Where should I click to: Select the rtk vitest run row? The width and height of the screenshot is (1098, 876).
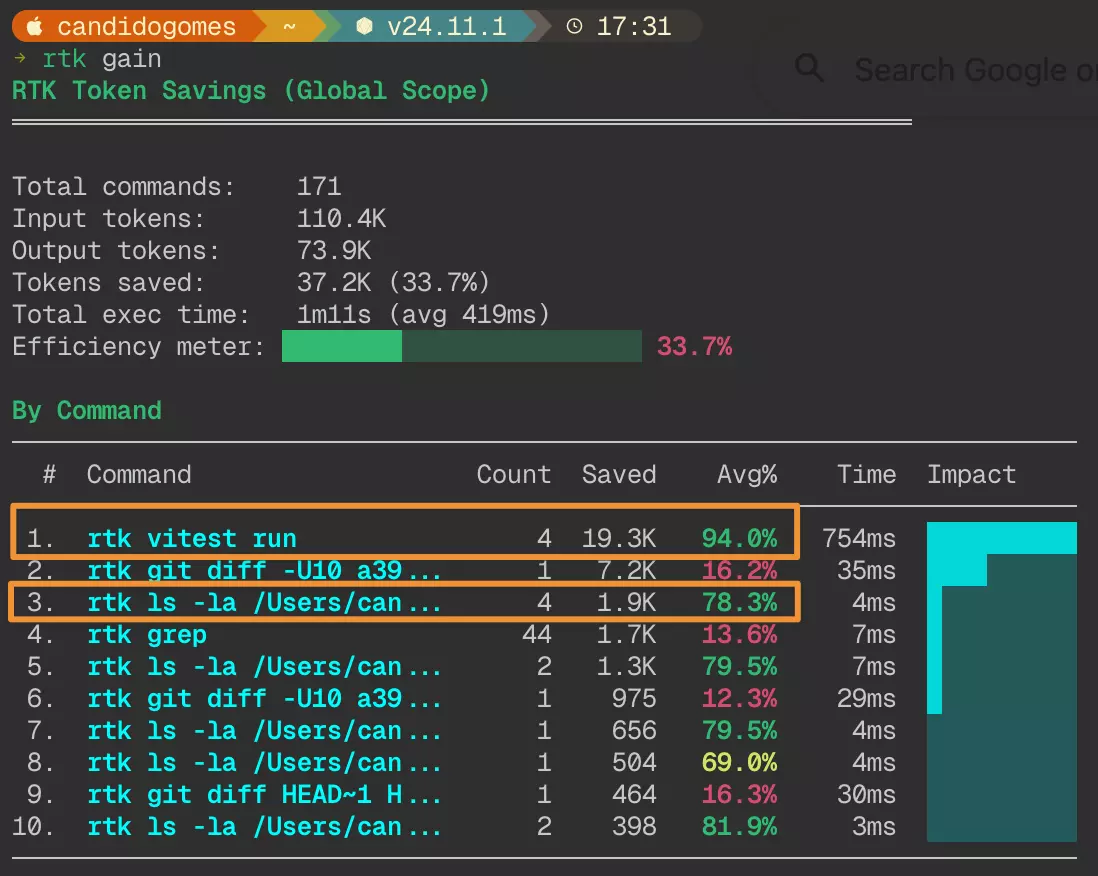(404, 538)
